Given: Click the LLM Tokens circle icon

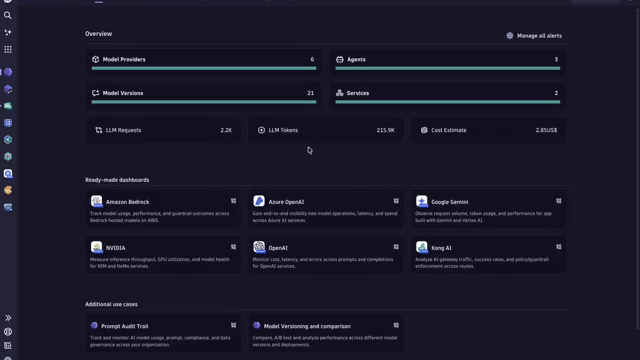Looking at the screenshot, I should (x=261, y=130).
